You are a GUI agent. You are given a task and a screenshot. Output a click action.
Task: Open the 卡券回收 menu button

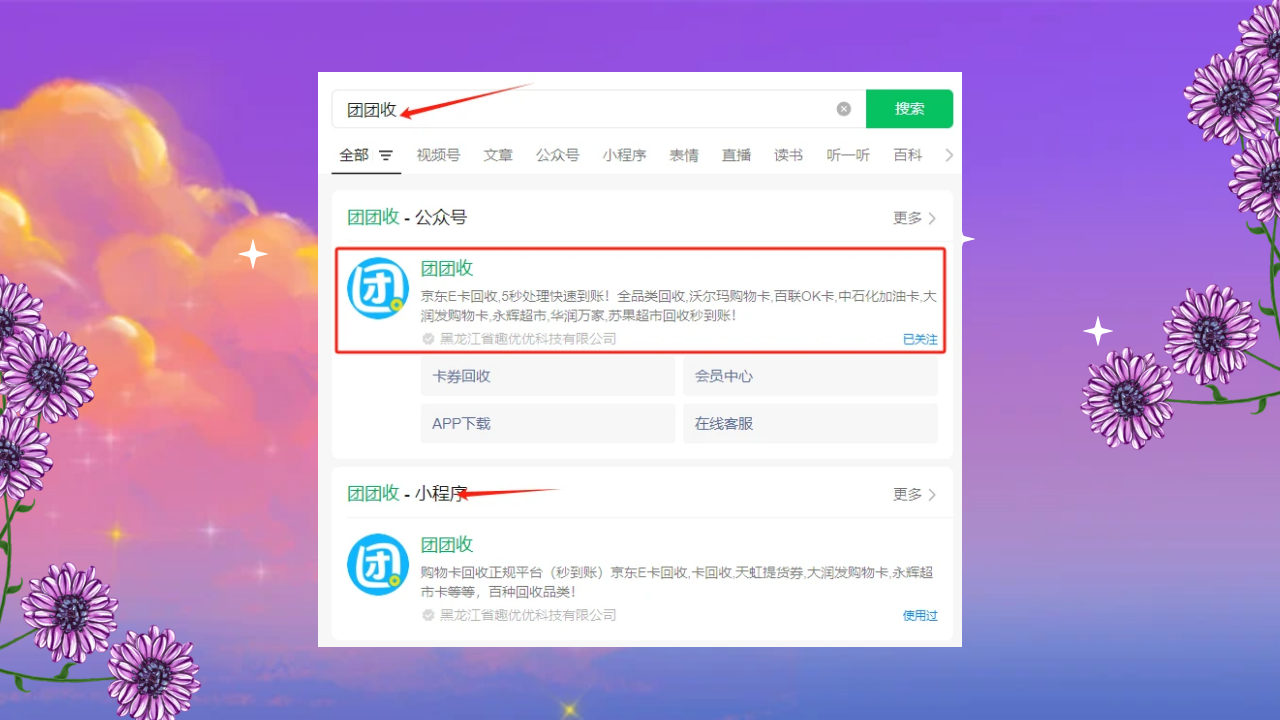548,377
